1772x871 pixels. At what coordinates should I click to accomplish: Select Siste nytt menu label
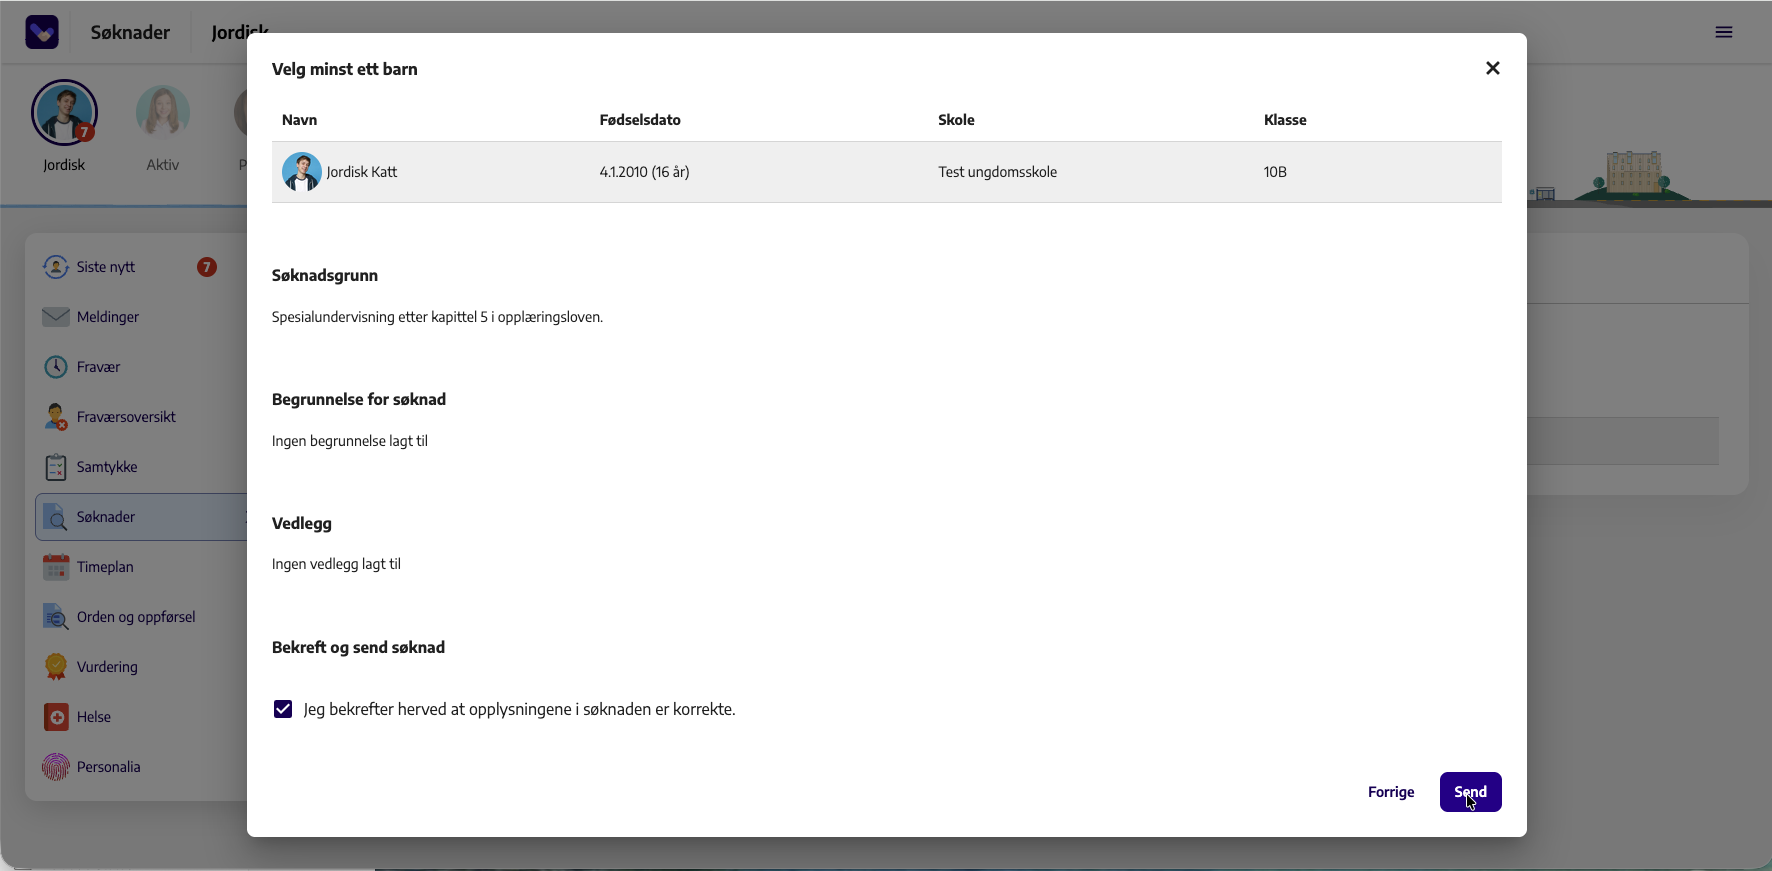(106, 267)
